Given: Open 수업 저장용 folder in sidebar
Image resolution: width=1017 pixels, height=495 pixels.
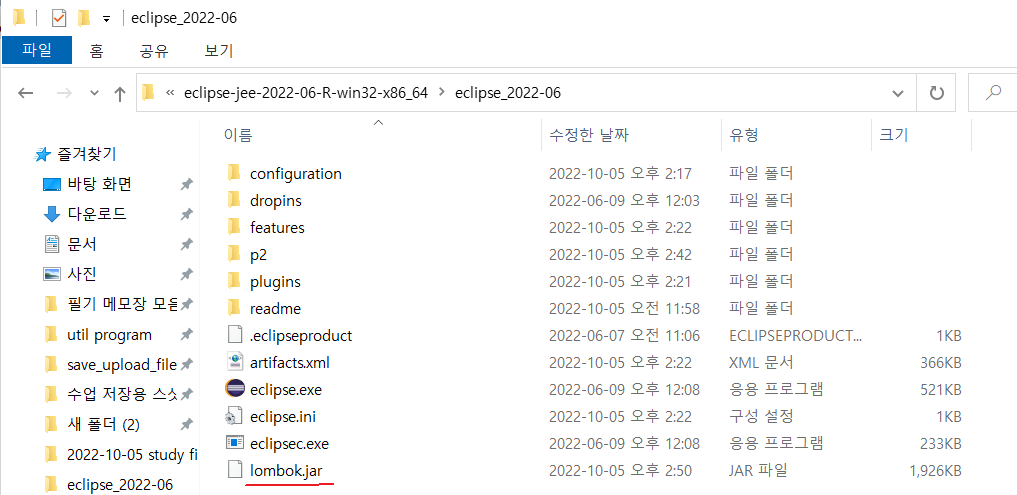Looking at the screenshot, I should pos(122,394).
